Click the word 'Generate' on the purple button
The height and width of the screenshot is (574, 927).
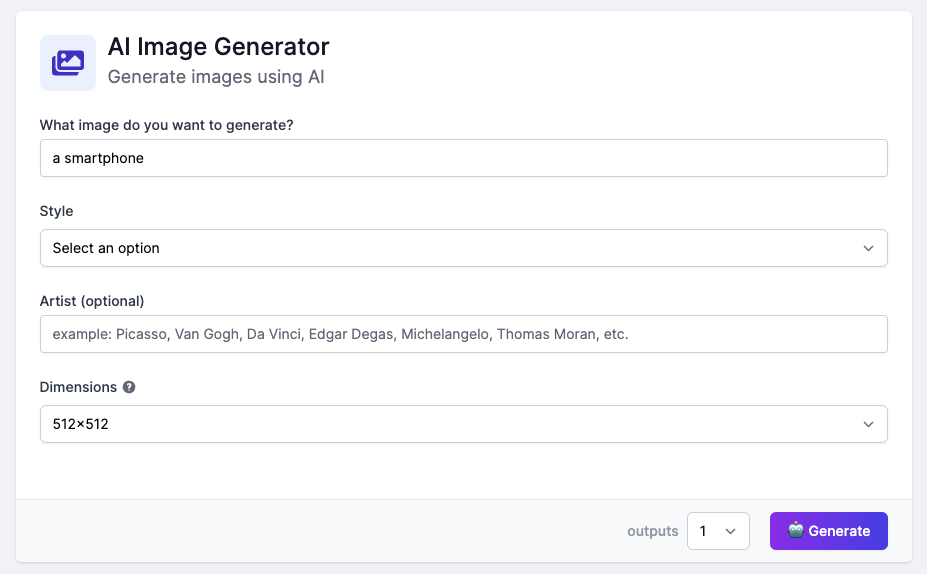(x=839, y=531)
